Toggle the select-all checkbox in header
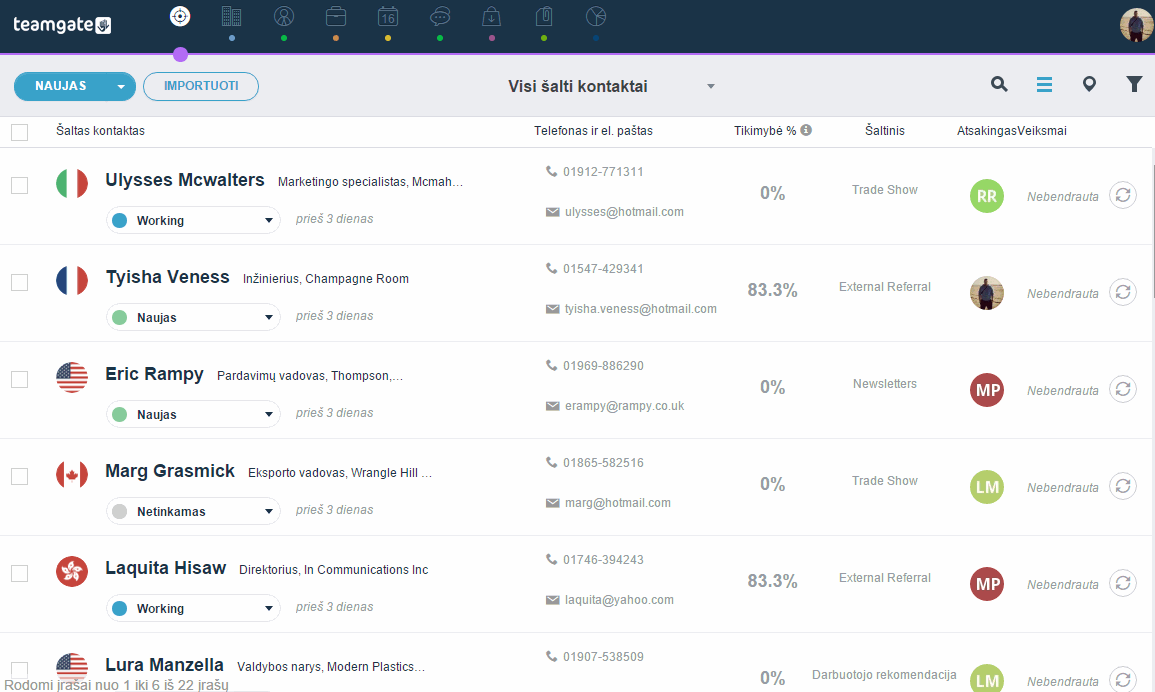The height and width of the screenshot is (692, 1155). [x=20, y=132]
